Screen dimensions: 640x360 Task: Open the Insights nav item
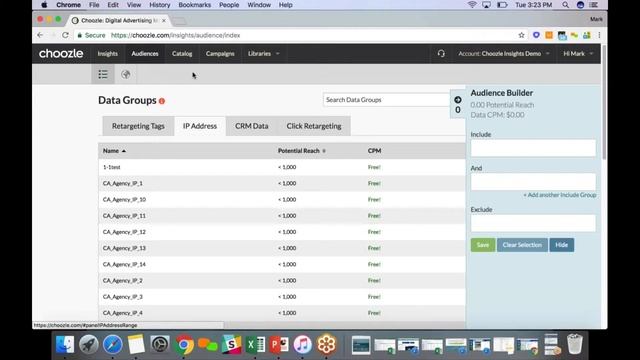(x=107, y=53)
